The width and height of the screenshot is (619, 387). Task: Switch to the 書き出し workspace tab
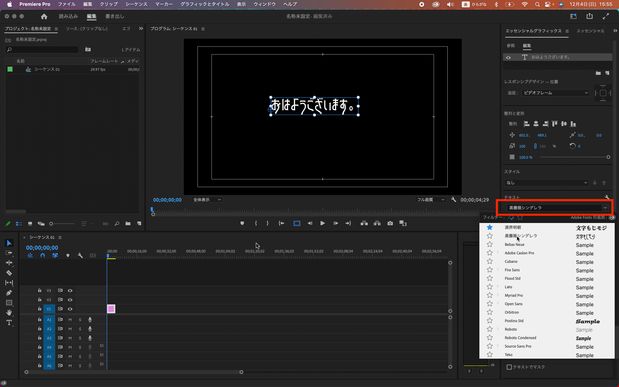click(x=114, y=17)
